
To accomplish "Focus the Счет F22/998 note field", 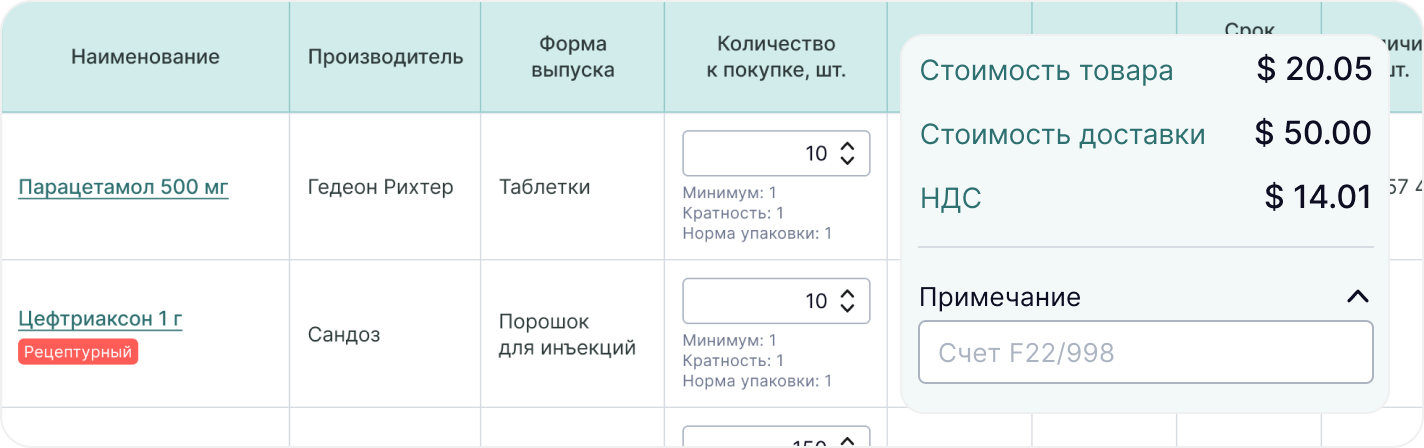I will [x=1146, y=352].
